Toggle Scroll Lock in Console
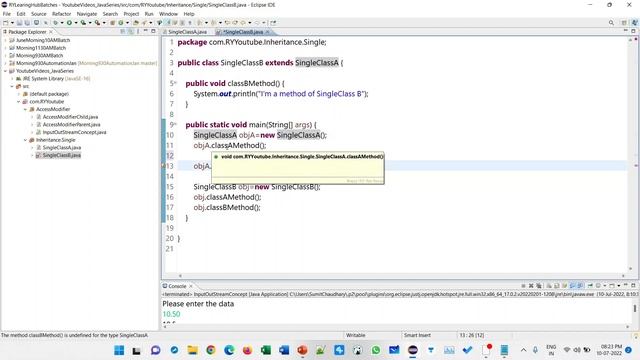The width and height of the screenshot is (640, 360). 556,286
